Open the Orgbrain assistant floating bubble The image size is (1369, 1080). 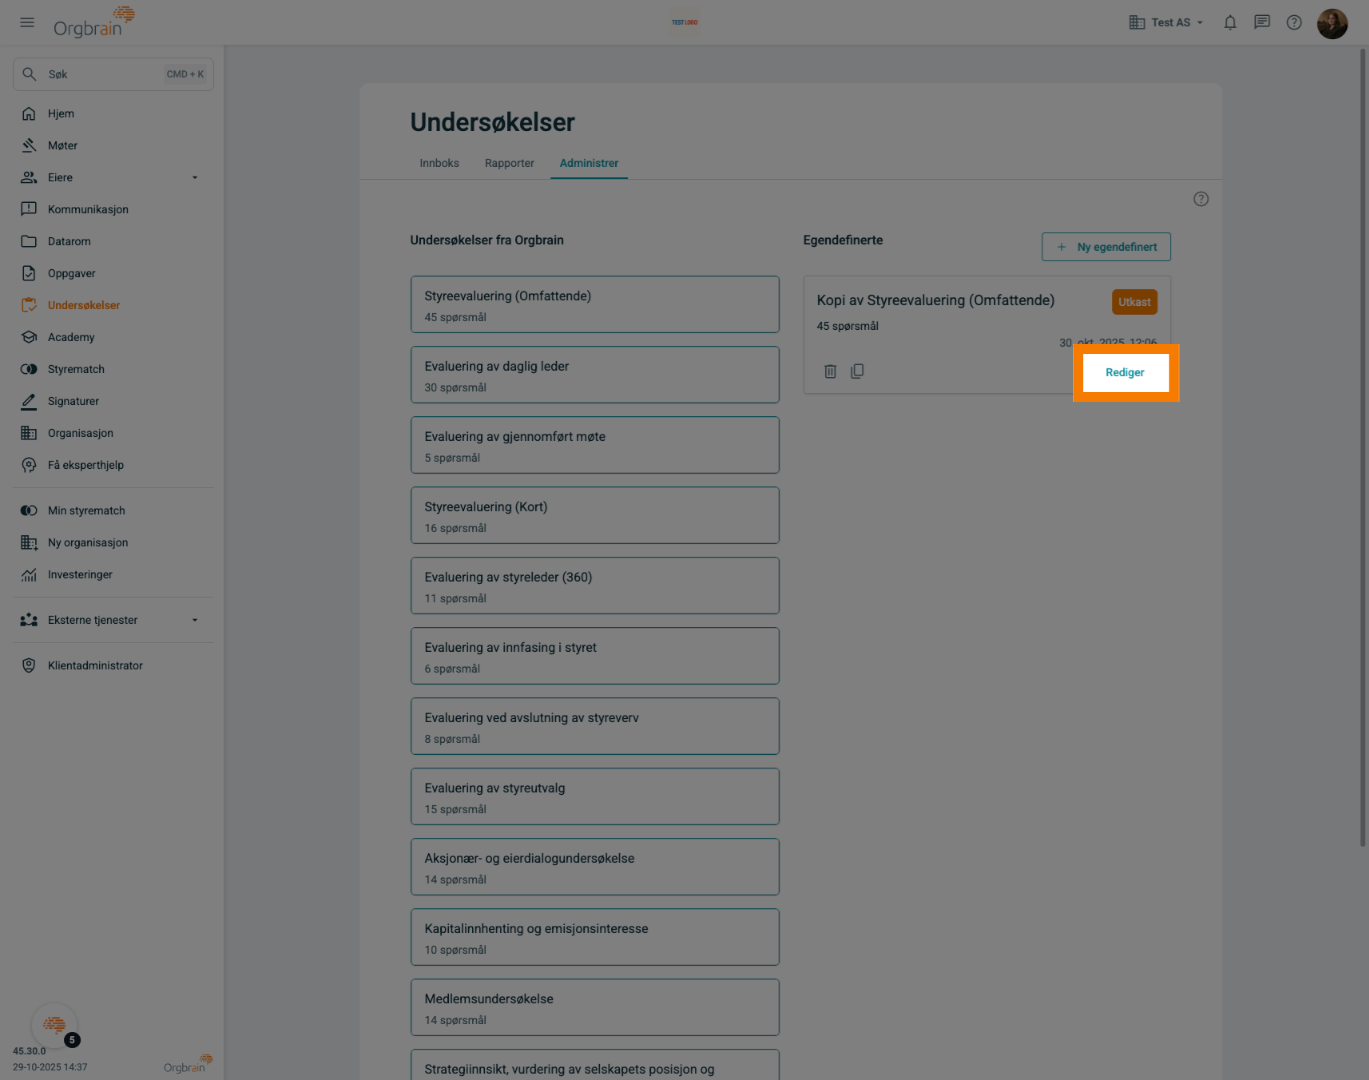point(54,1024)
